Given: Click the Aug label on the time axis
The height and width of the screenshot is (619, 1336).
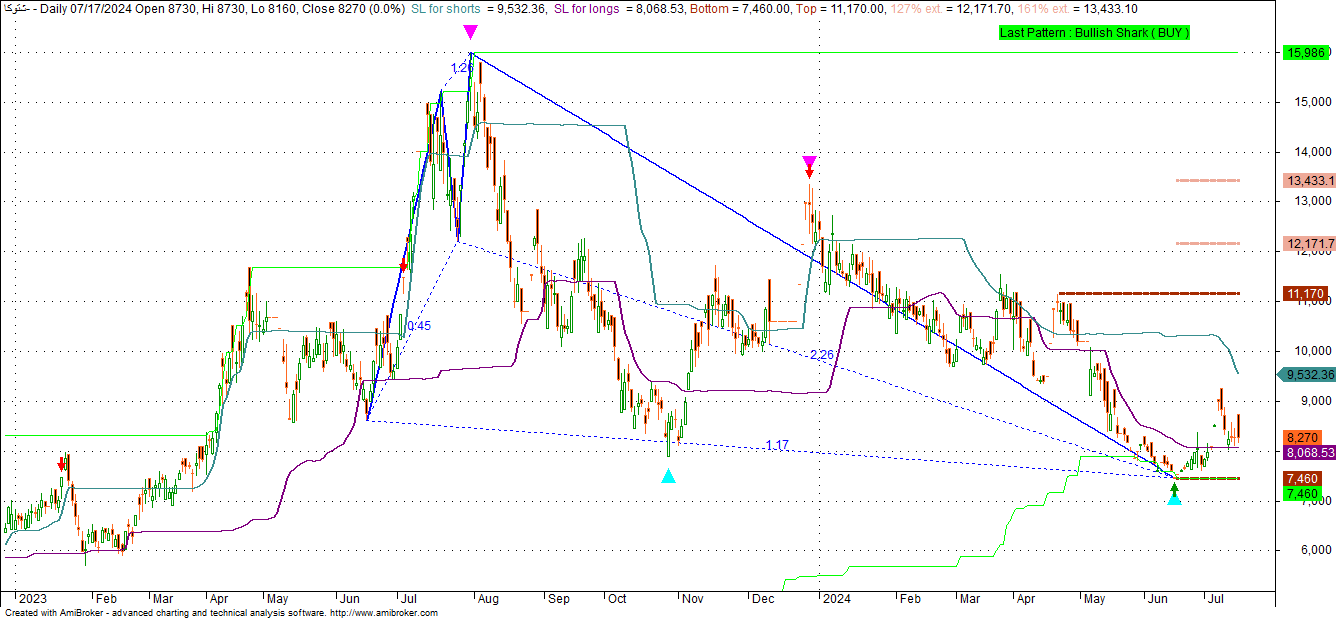Looking at the screenshot, I should point(488,599).
